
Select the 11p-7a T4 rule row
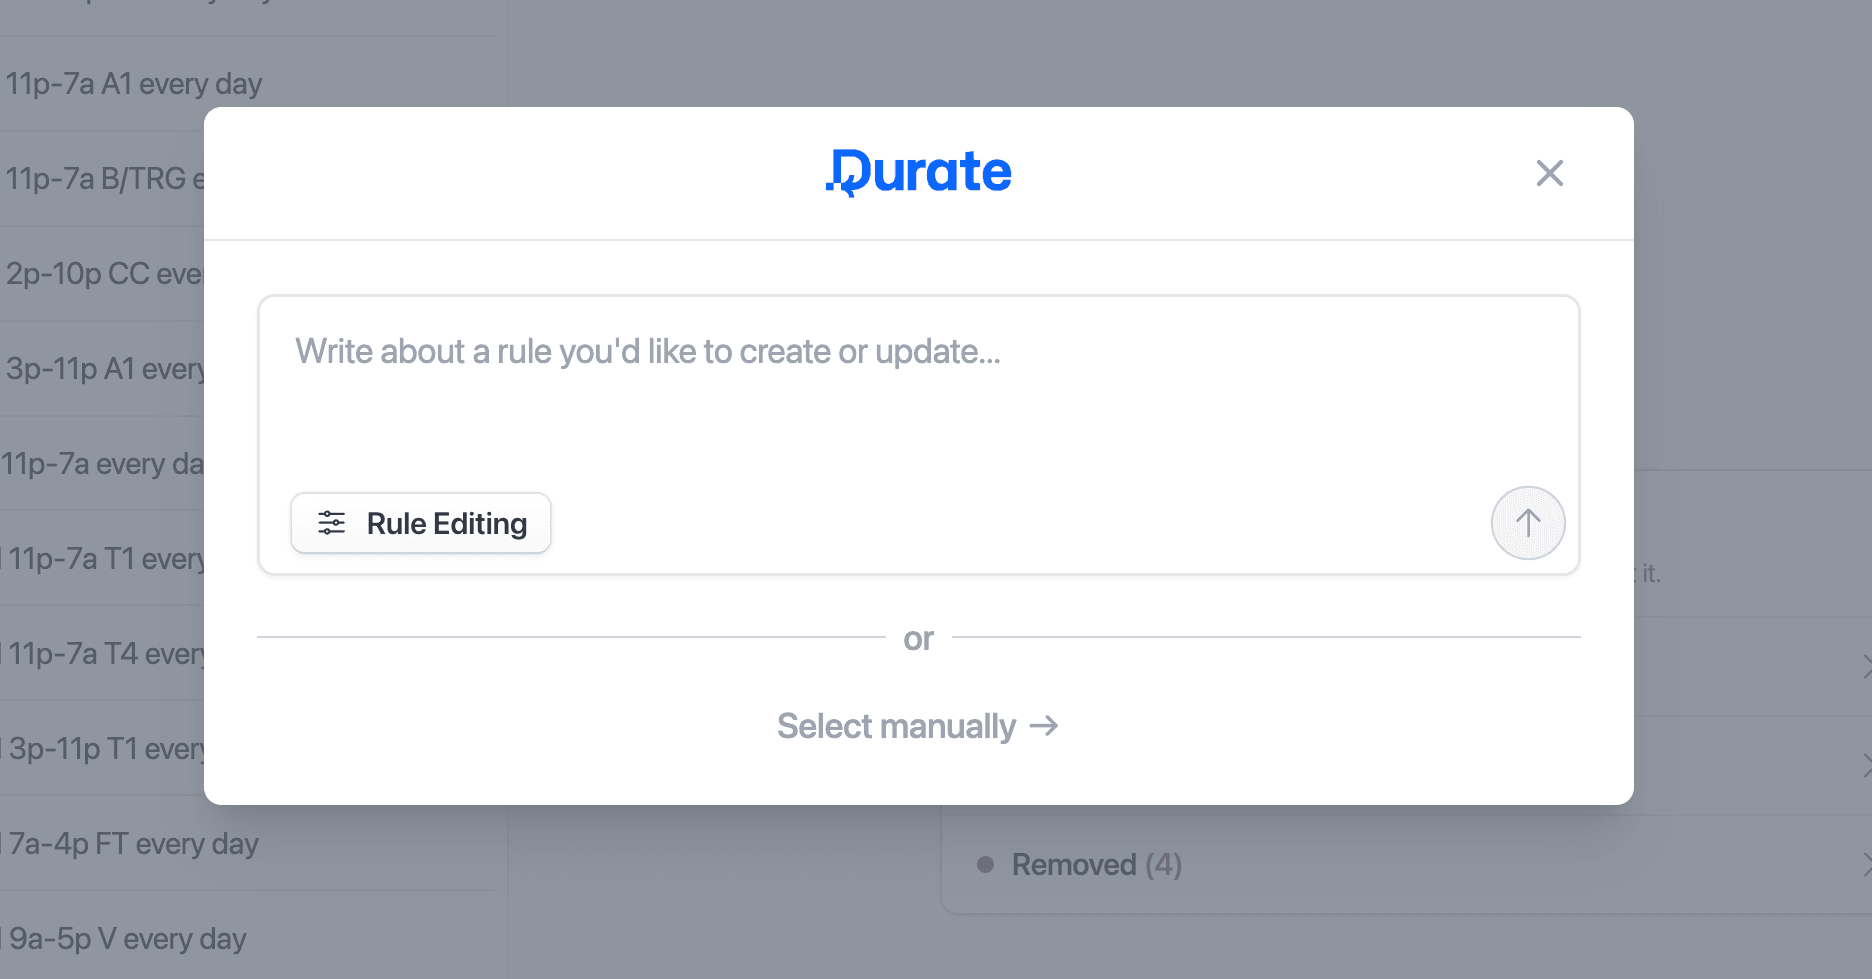(x=102, y=654)
